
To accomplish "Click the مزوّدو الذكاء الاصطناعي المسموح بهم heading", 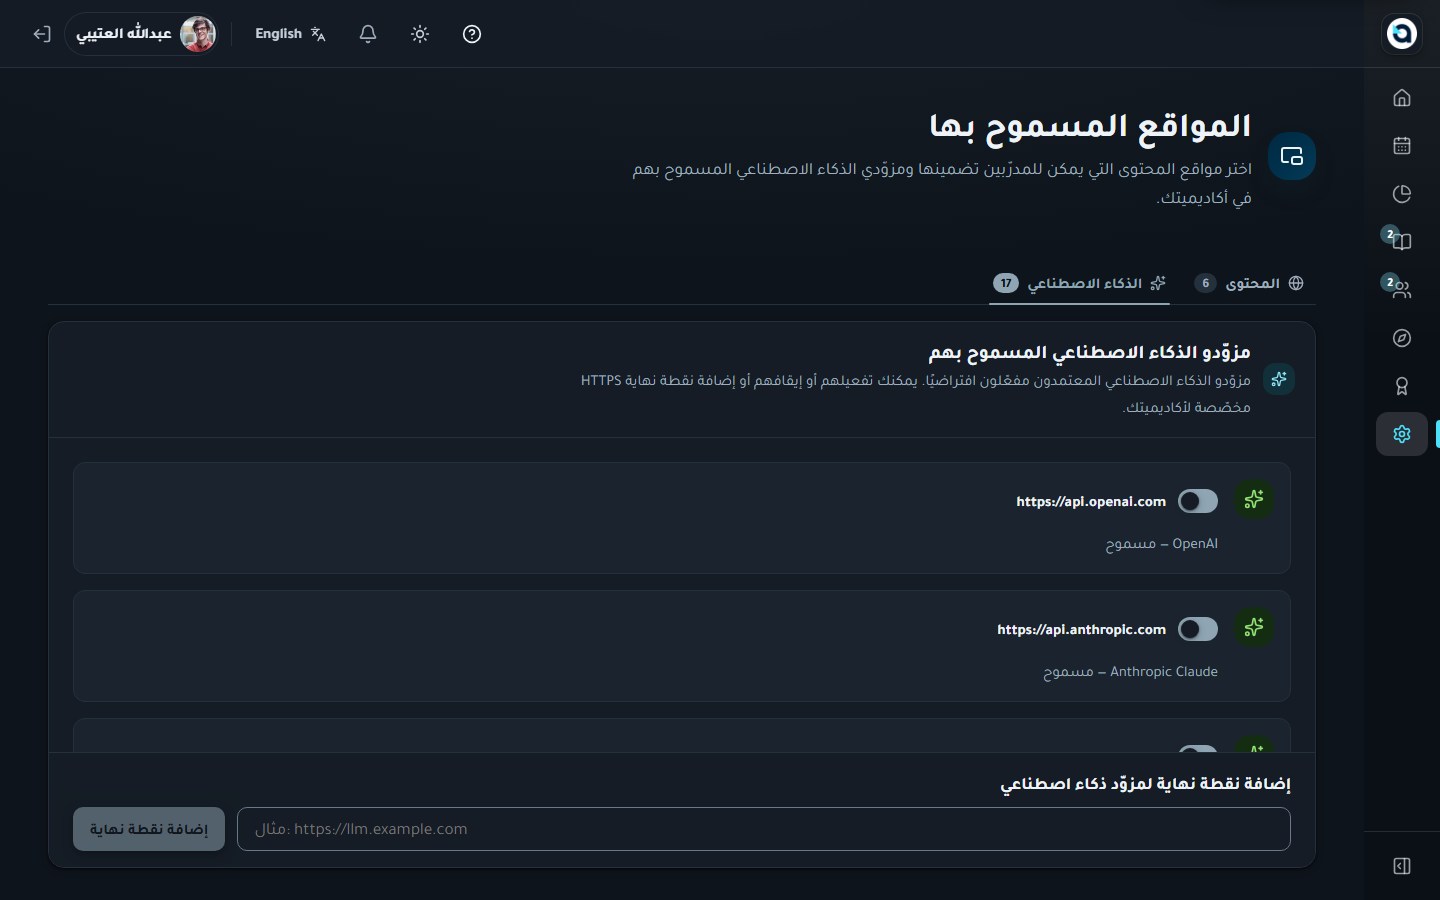I will click(1090, 352).
